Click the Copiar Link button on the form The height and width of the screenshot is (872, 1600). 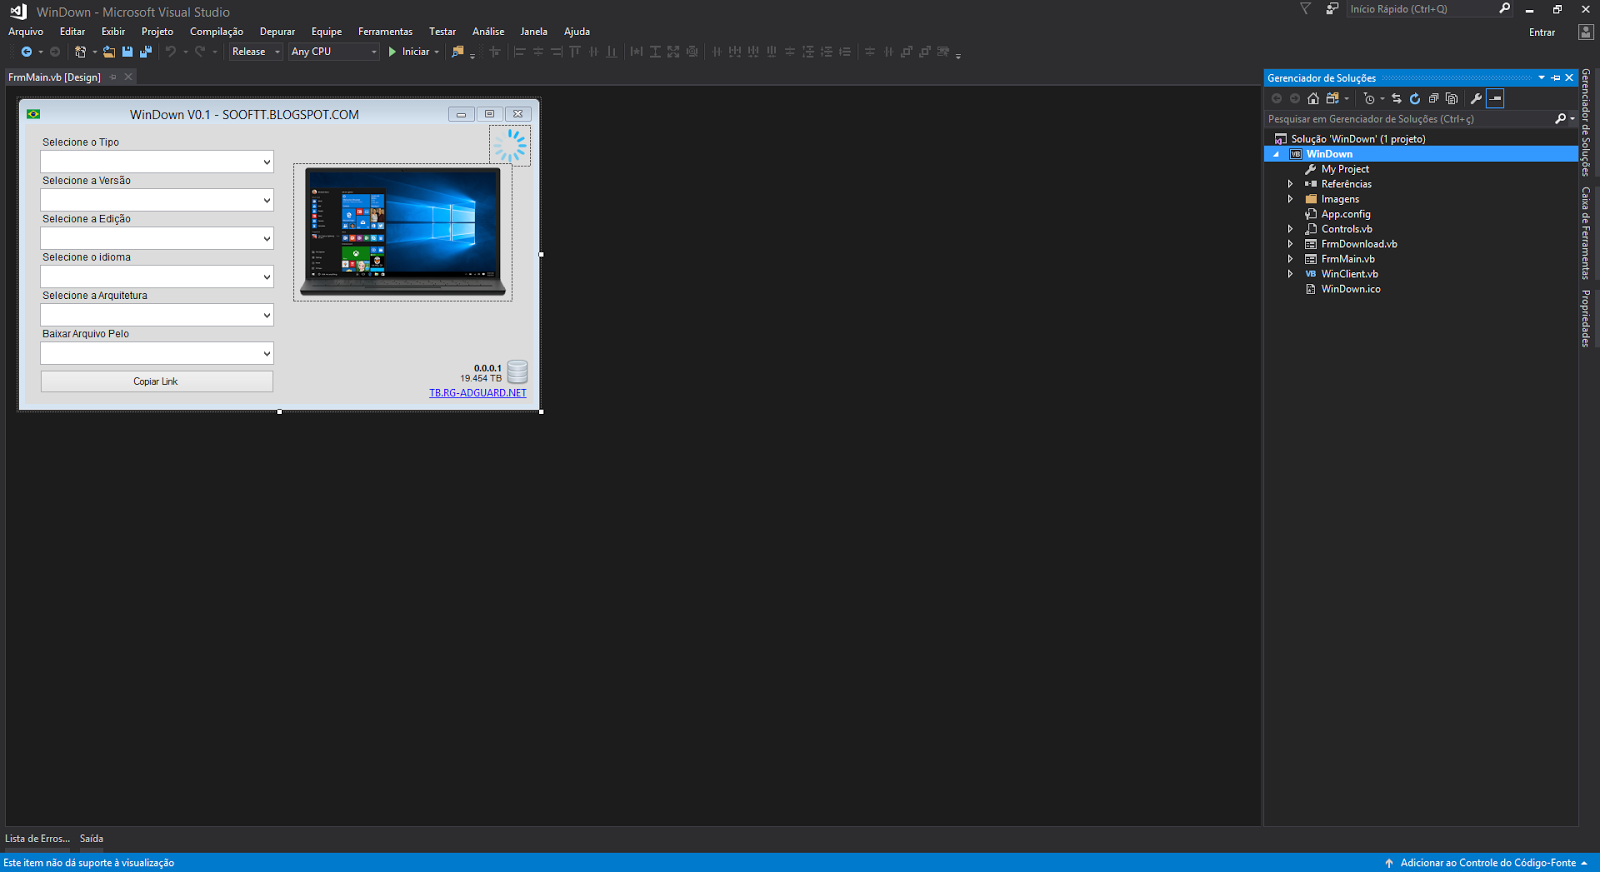pyautogui.click(x=156, y=382)
